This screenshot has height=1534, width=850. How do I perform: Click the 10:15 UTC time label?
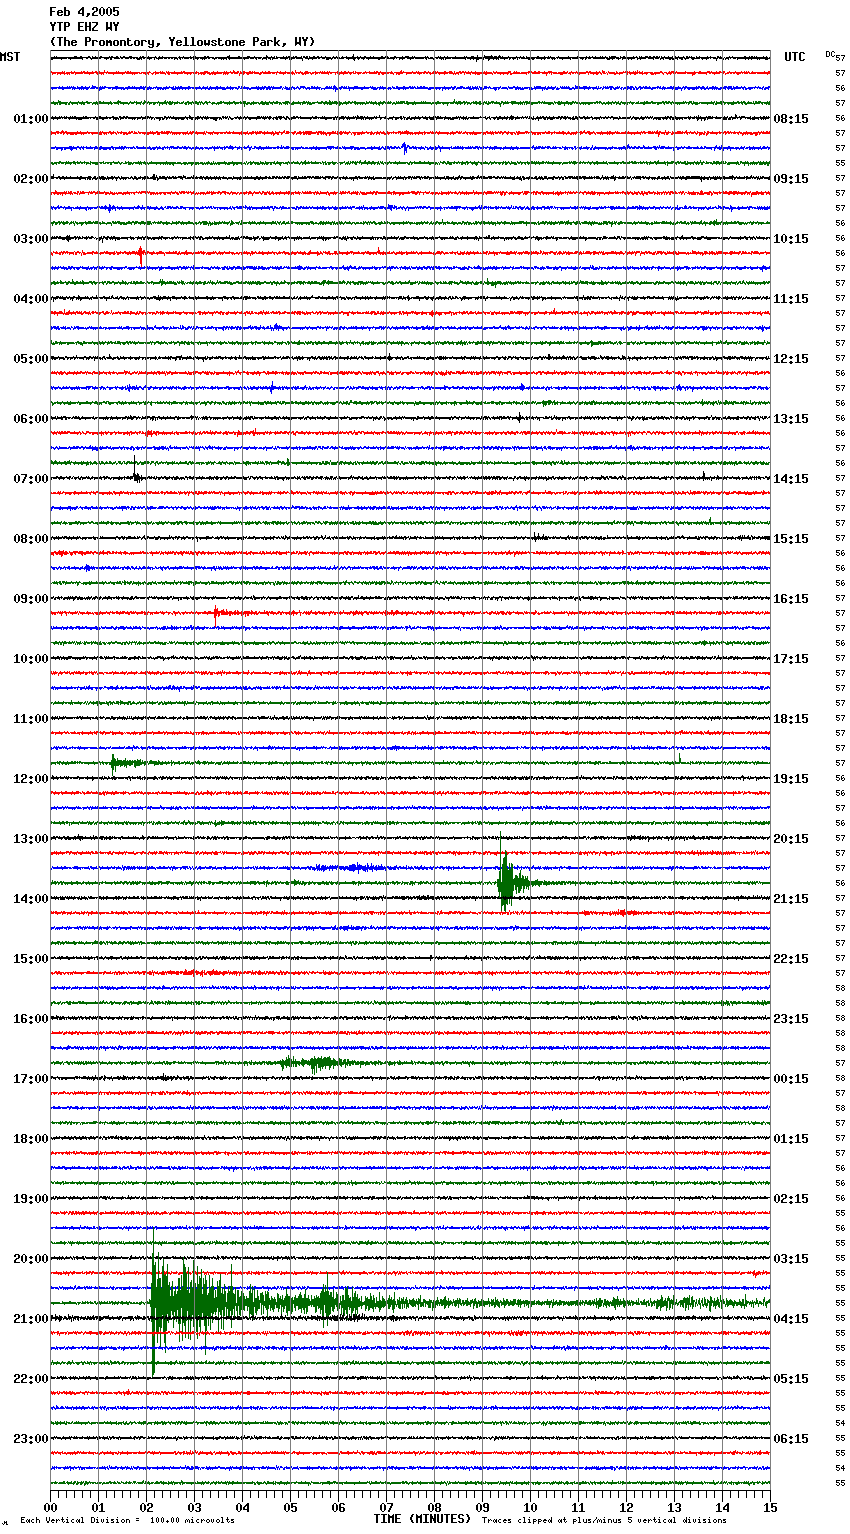point(791,239)
